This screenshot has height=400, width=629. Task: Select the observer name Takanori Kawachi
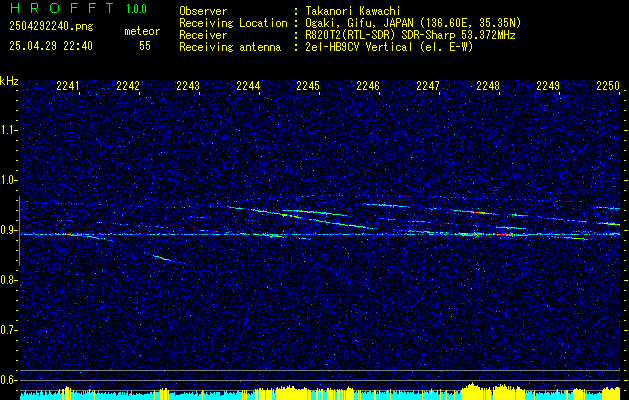coord(351,11)
